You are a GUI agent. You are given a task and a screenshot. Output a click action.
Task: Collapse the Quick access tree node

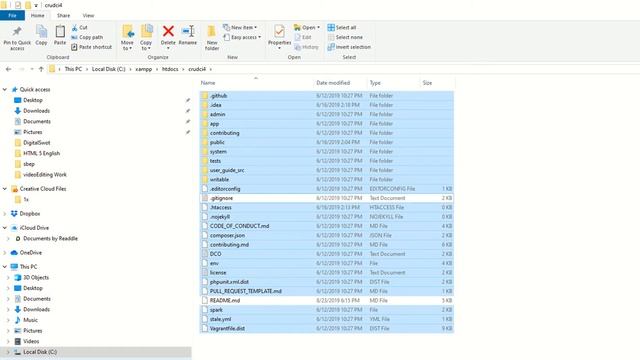(x=5, y=89)
